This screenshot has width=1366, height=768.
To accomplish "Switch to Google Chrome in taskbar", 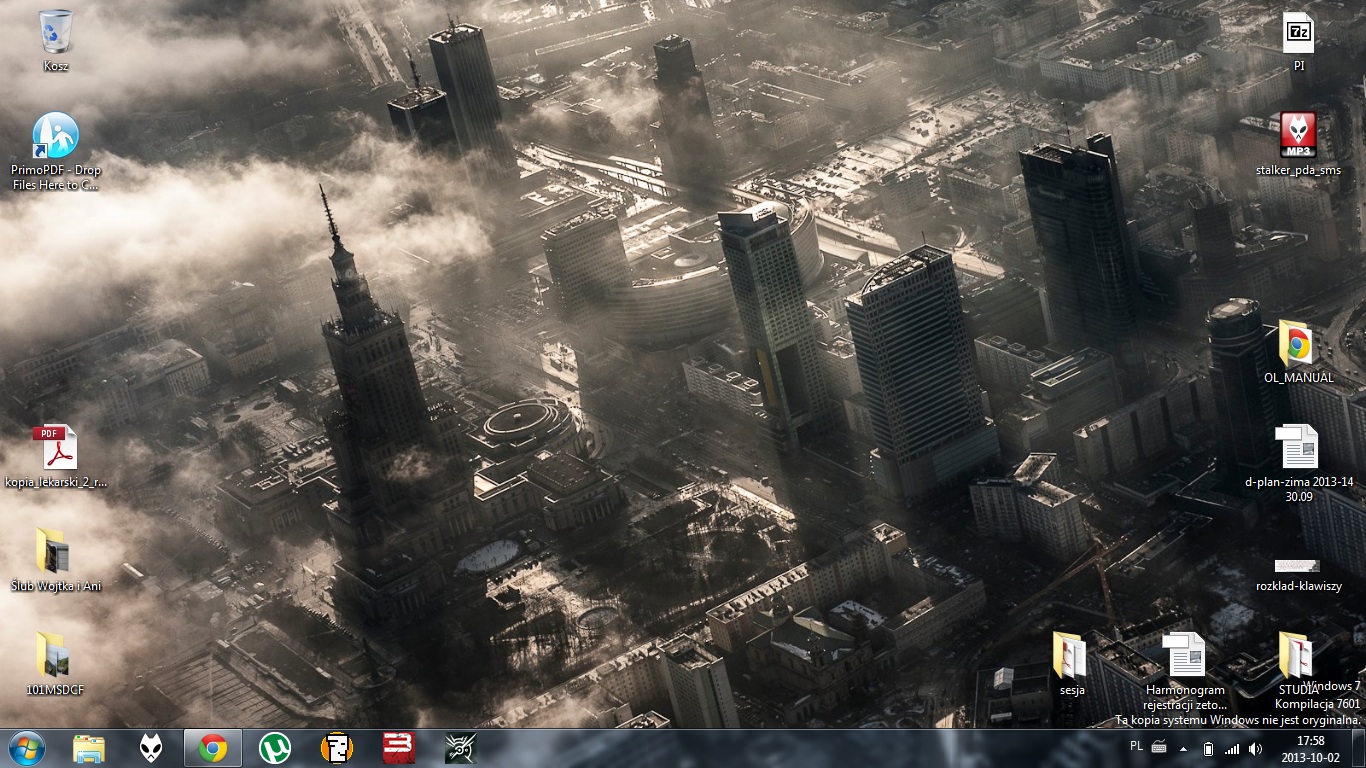I will tap(212, 748).
